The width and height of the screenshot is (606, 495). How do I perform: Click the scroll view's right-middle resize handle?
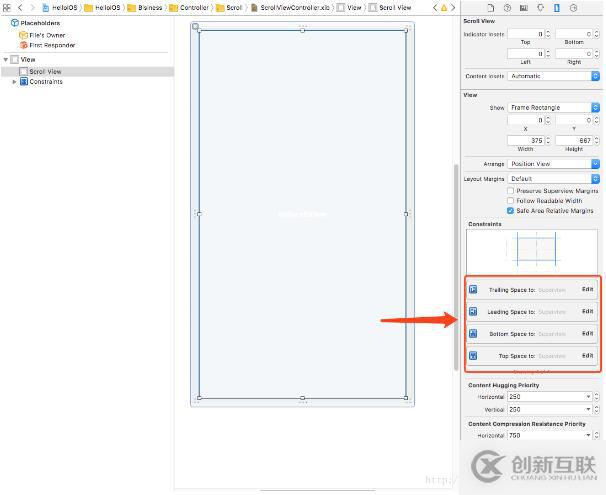[406, 214]
